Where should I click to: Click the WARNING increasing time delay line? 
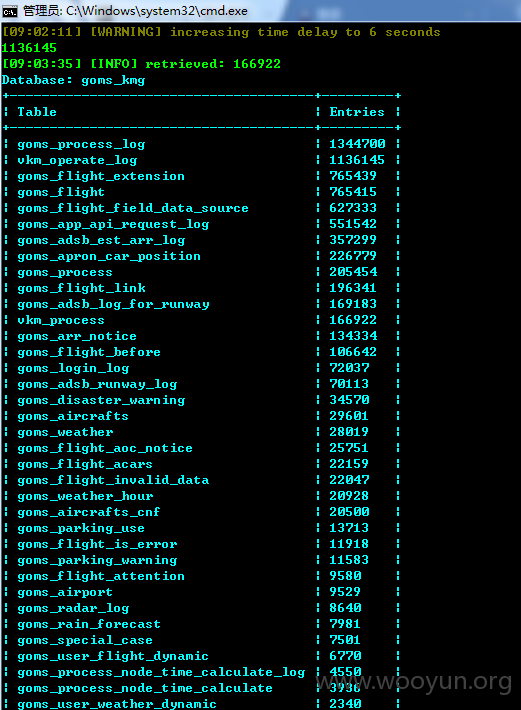[x=221, y=32]
